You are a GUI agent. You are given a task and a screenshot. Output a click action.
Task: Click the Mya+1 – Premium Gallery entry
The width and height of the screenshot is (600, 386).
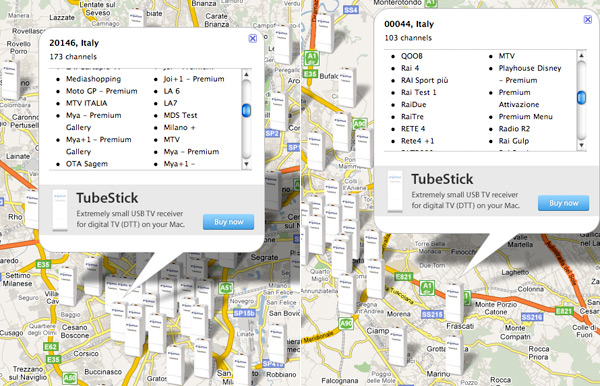tap(98, 145)
